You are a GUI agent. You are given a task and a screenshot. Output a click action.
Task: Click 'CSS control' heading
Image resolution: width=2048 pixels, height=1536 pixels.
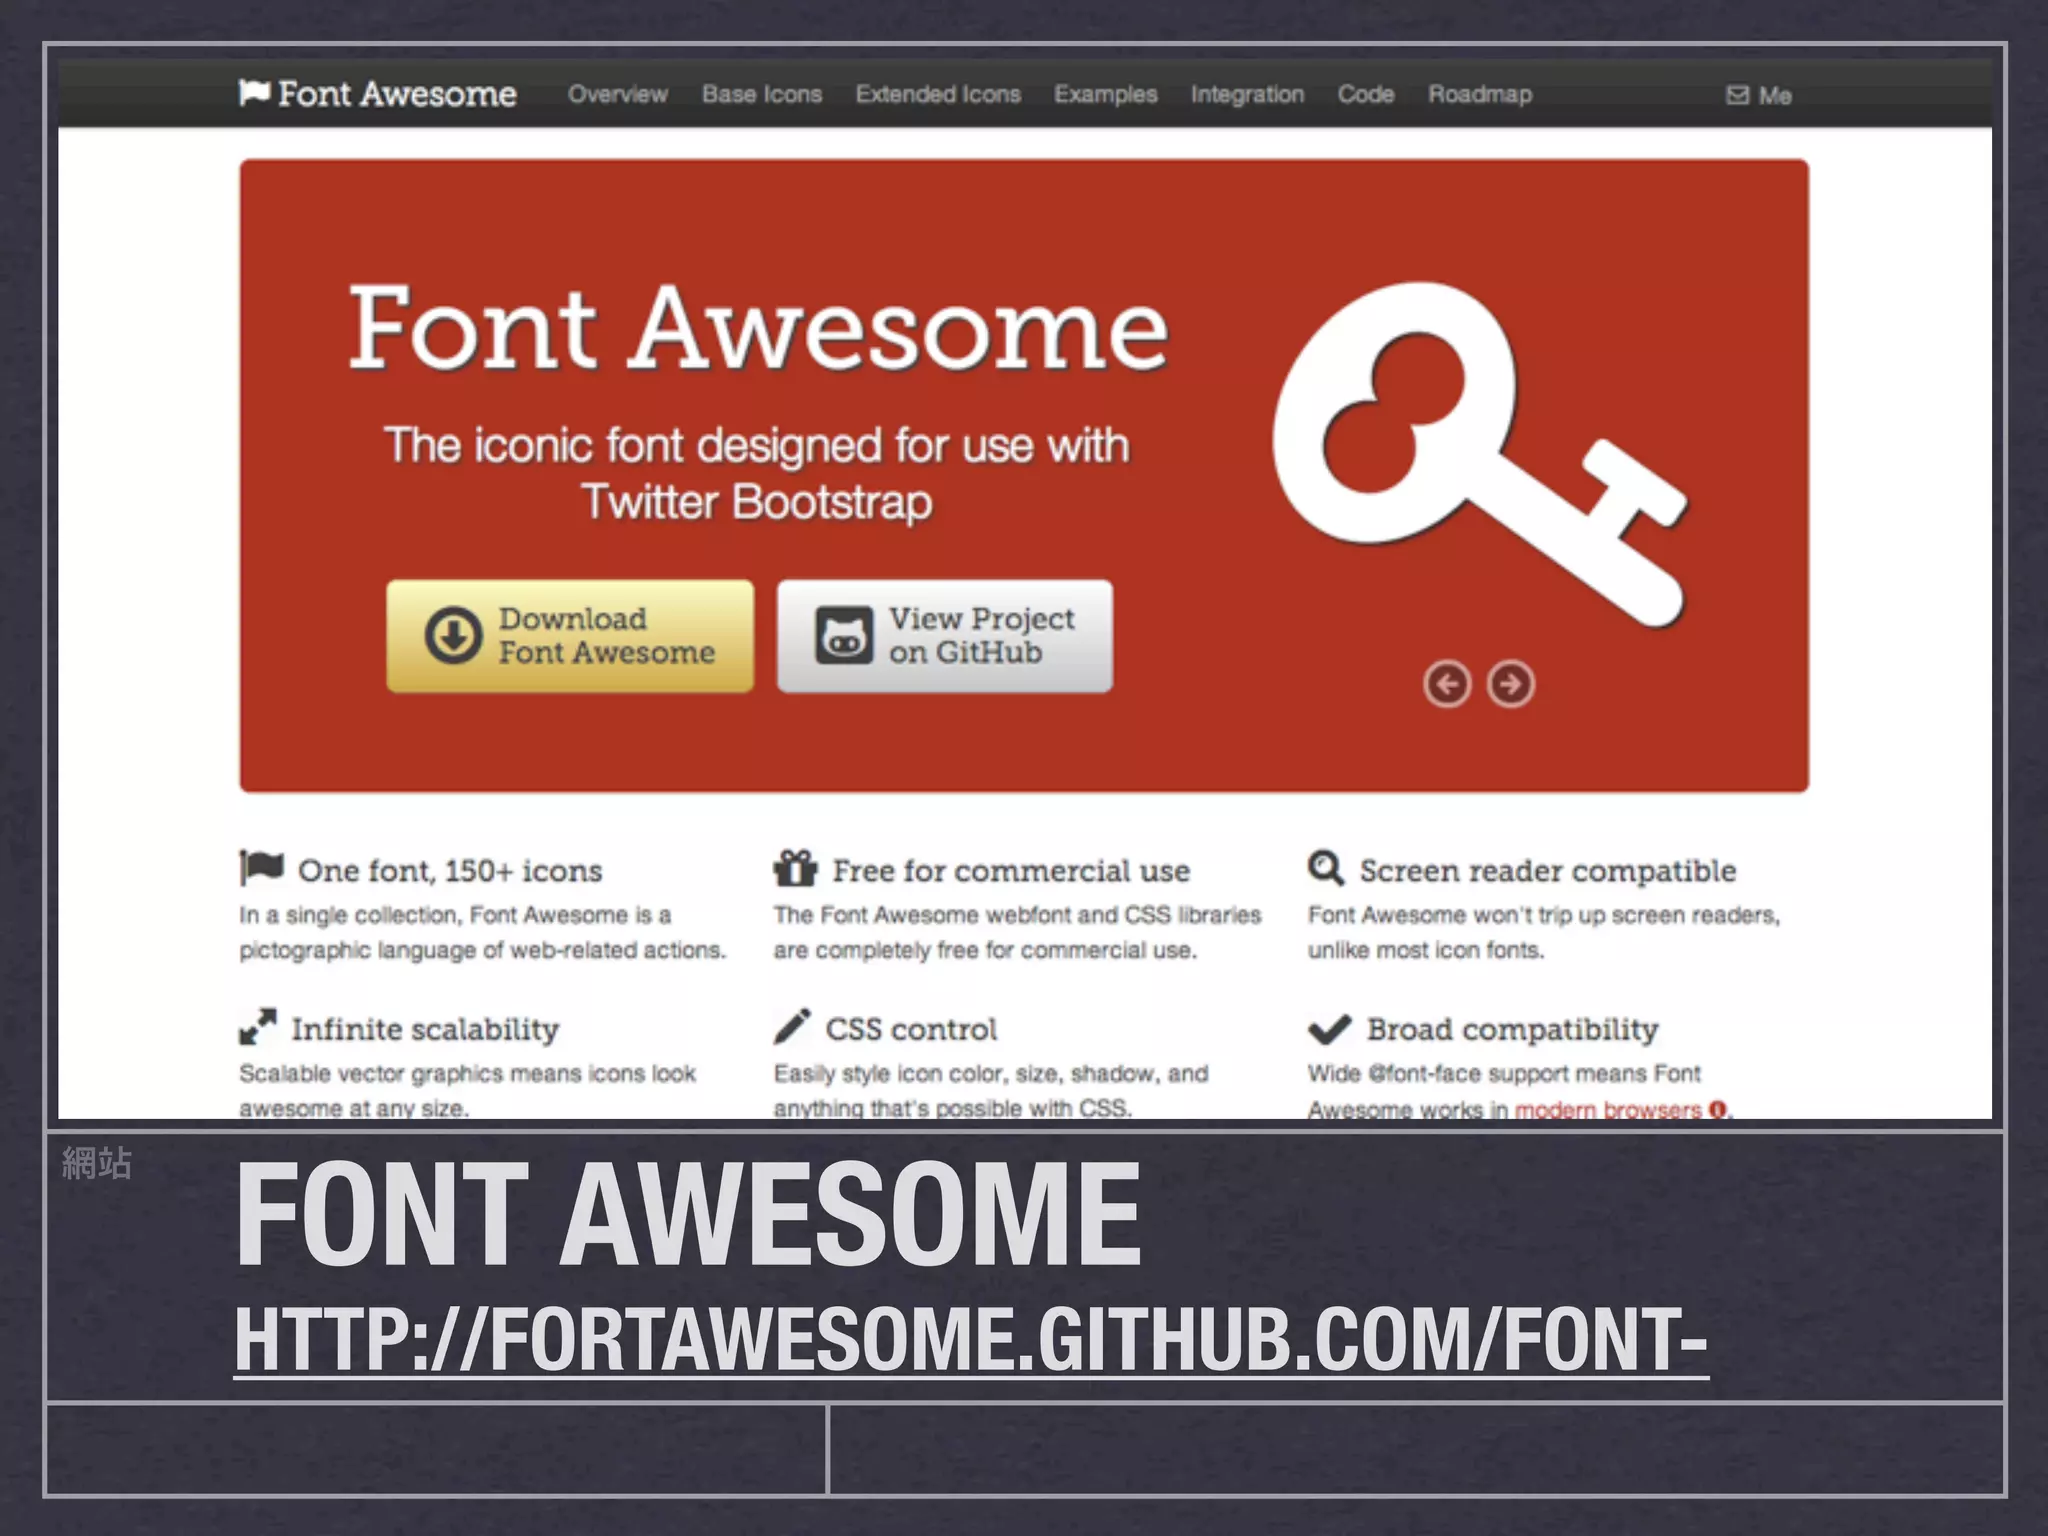click(911, 1029)
